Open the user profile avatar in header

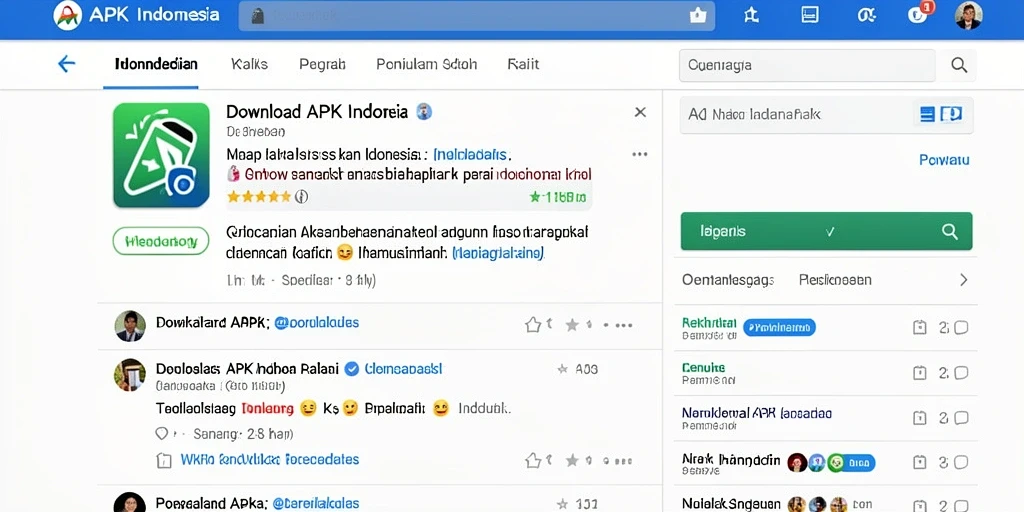pyautogui.click(x=968, y=15)
